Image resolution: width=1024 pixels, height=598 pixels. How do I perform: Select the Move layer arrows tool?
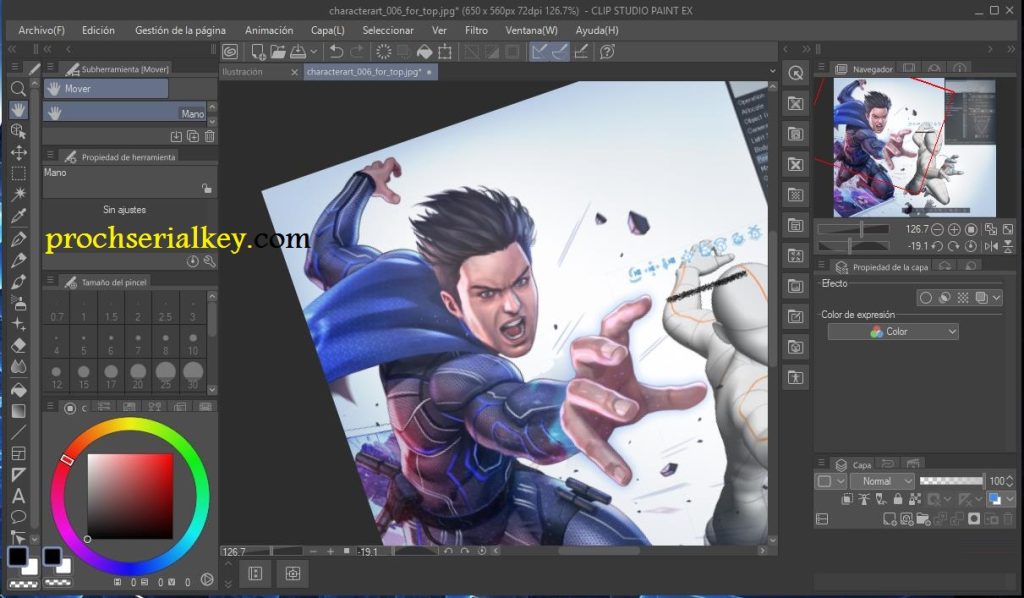tap(18, 153)
